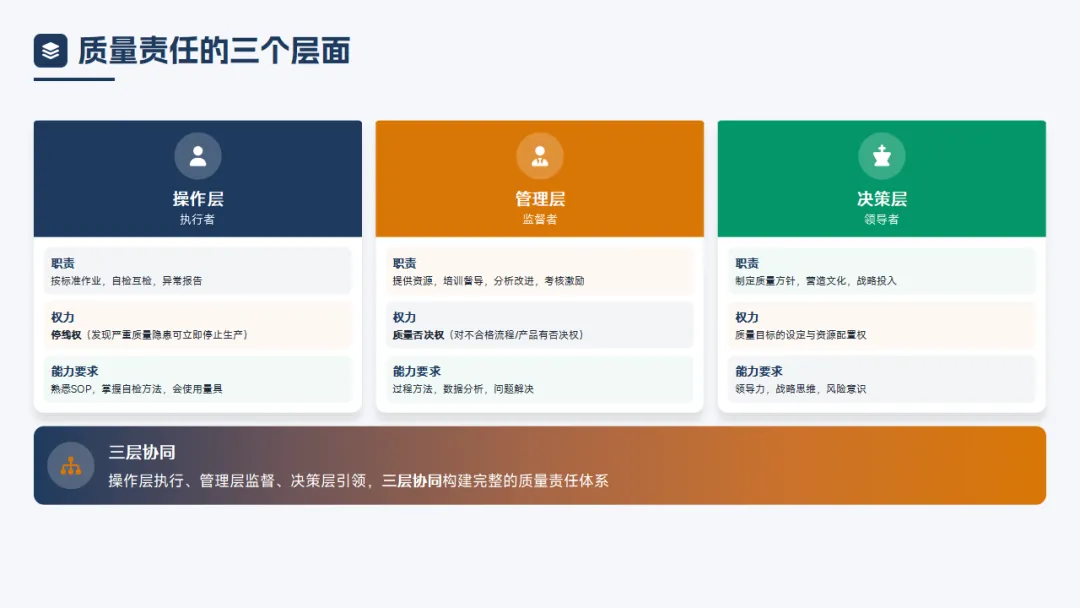Click 能力要求 label in the 管理层 card

[417, 372]
